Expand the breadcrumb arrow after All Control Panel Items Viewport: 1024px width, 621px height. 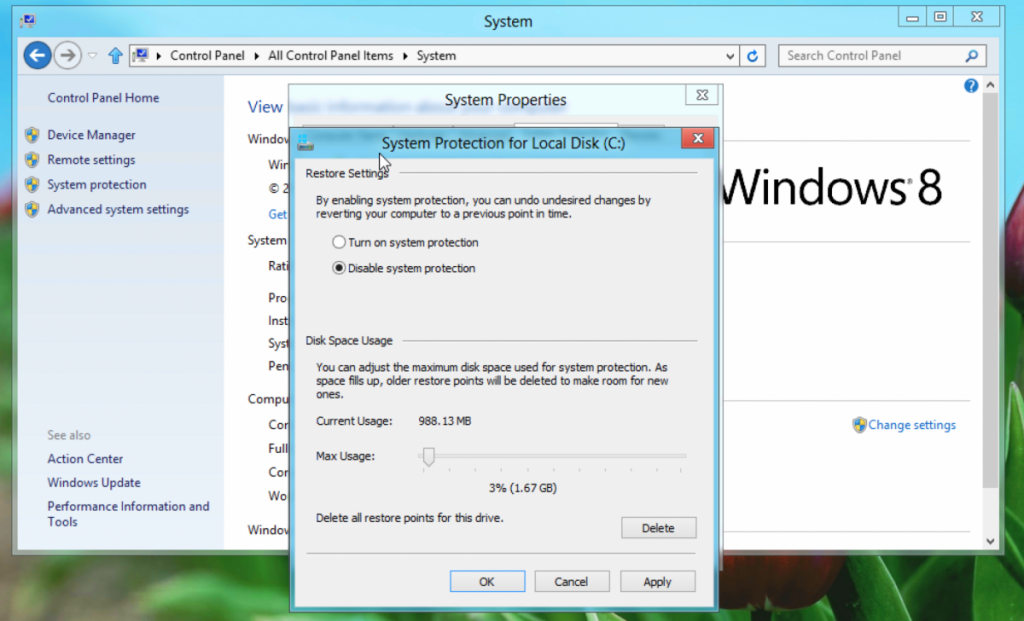click(x=405, y=56)
